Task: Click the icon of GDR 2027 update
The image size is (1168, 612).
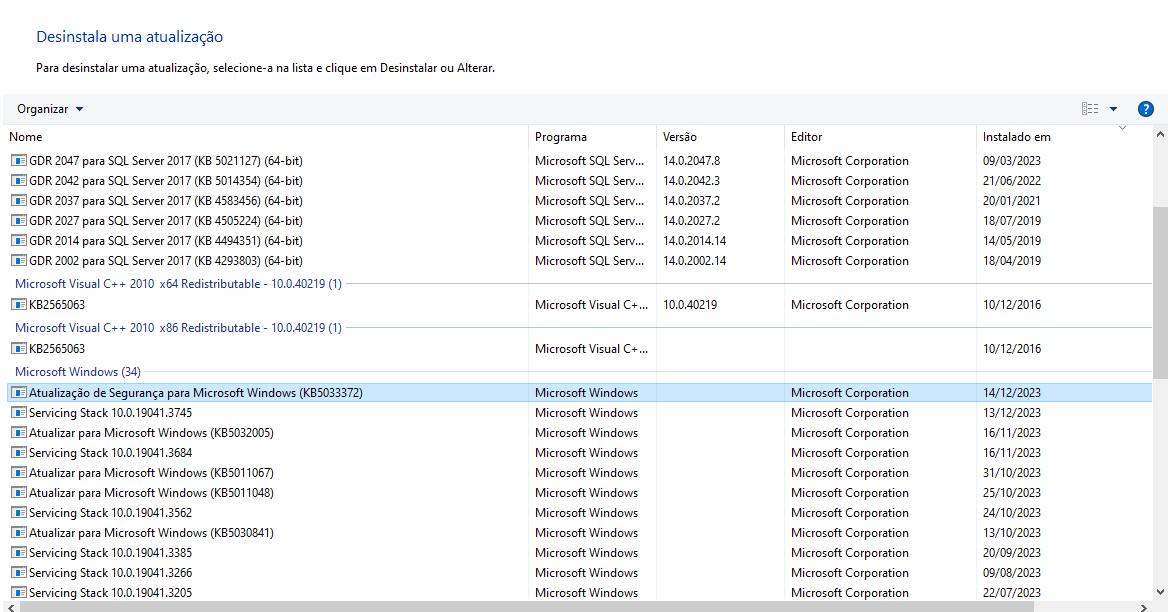Action: click(19, 221)
